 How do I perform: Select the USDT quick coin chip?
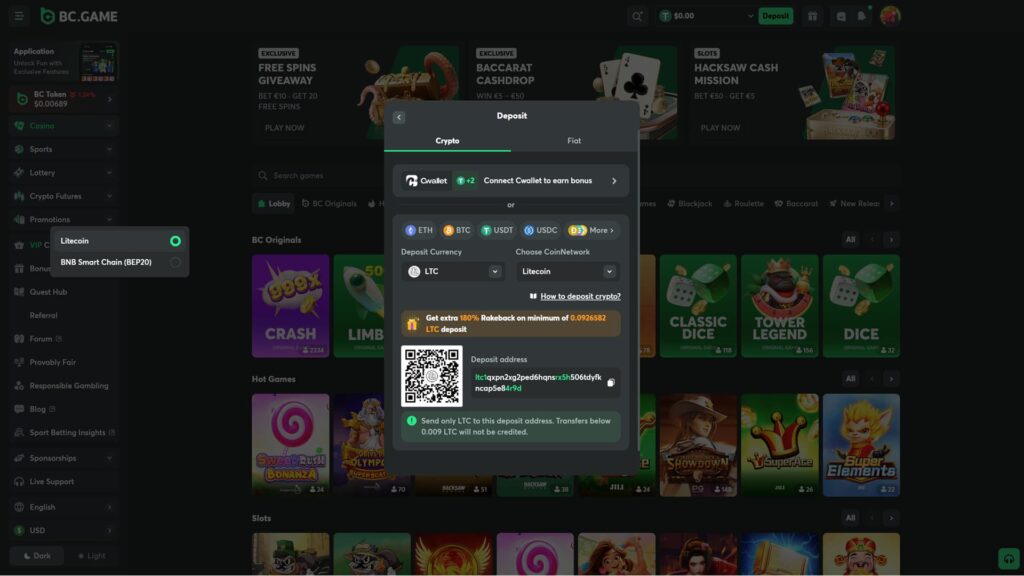(497, 230)
